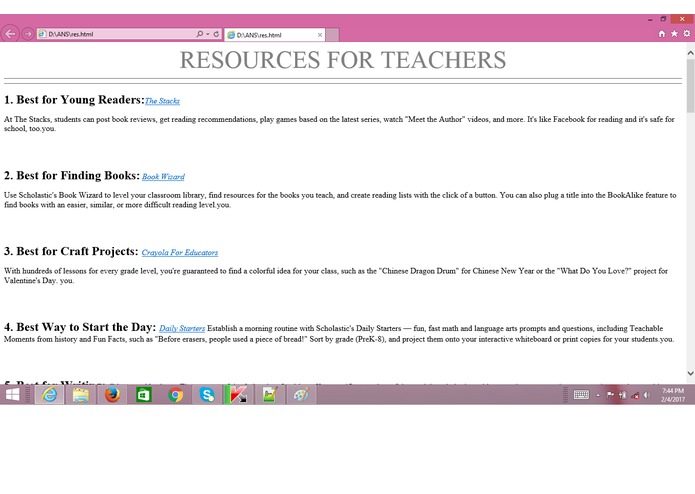
Task: Click the Action Center flag tray icon
Action: 610,395
